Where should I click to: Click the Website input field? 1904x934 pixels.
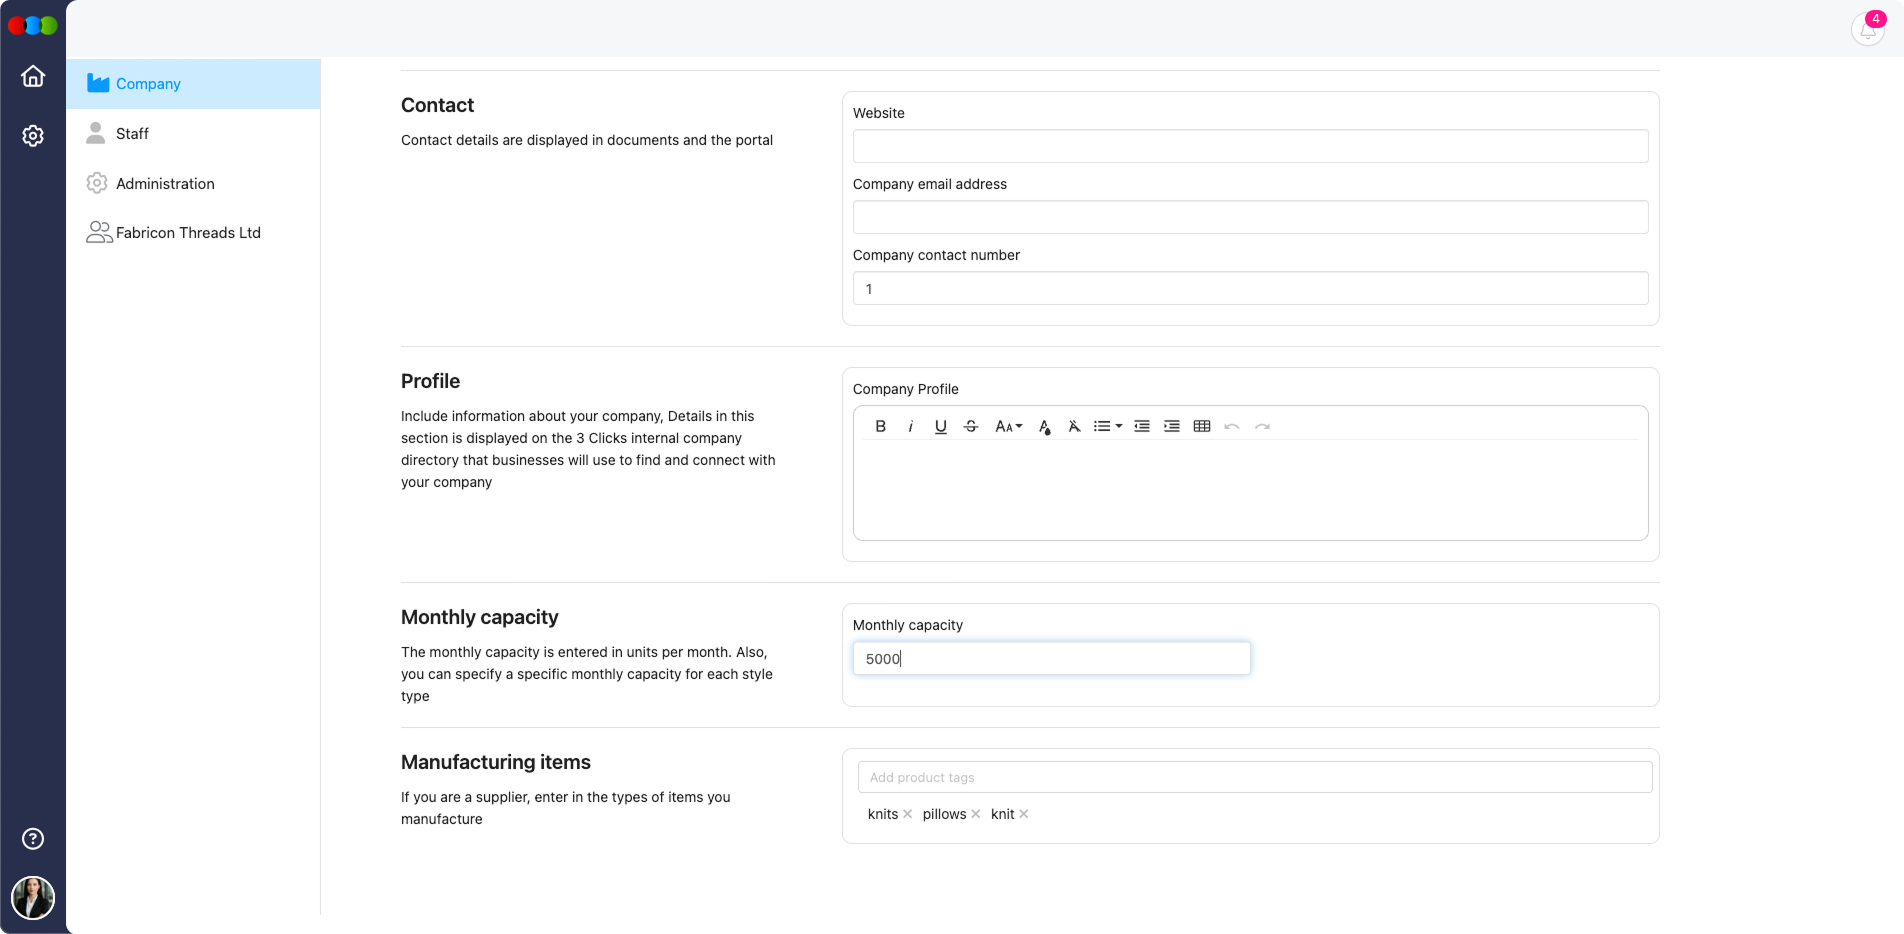tap(1249, 146)
